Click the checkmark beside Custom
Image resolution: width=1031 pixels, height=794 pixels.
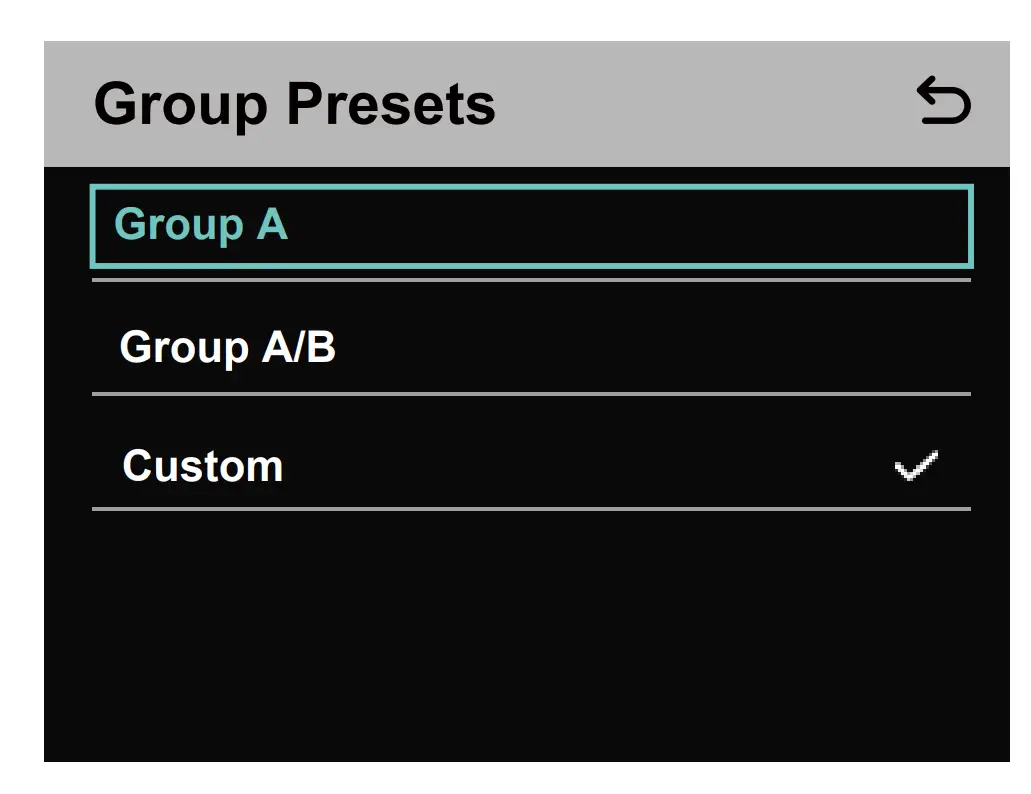(x=916, y=466)
